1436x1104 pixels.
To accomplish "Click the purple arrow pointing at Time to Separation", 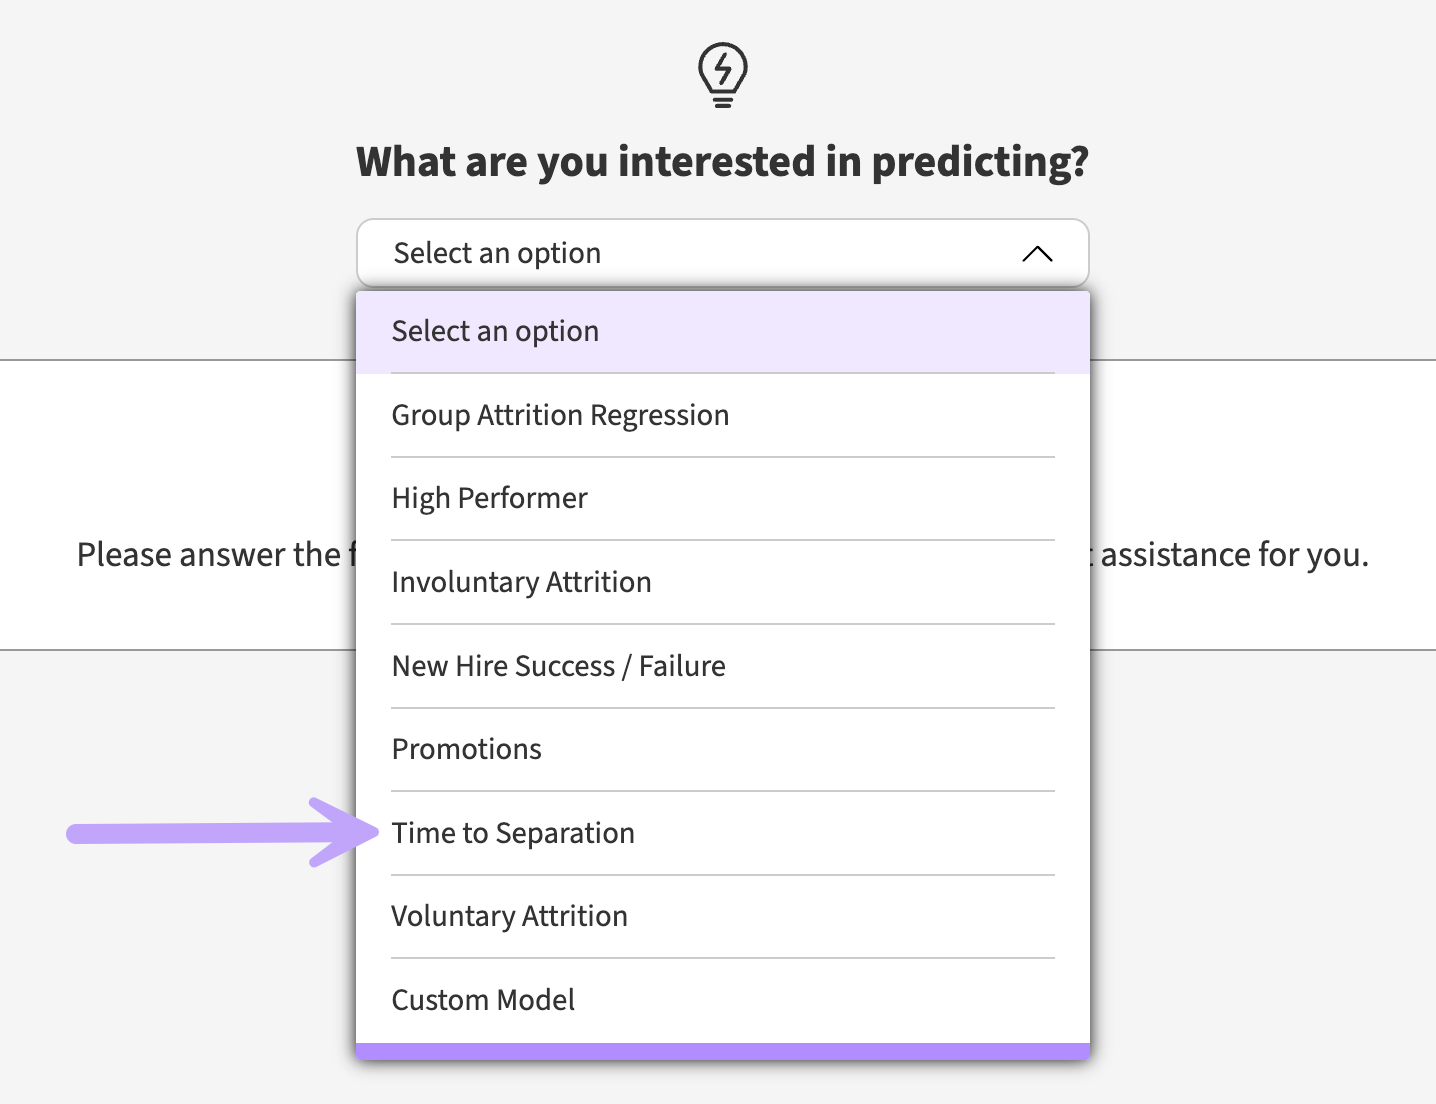I will click(223, 832).
